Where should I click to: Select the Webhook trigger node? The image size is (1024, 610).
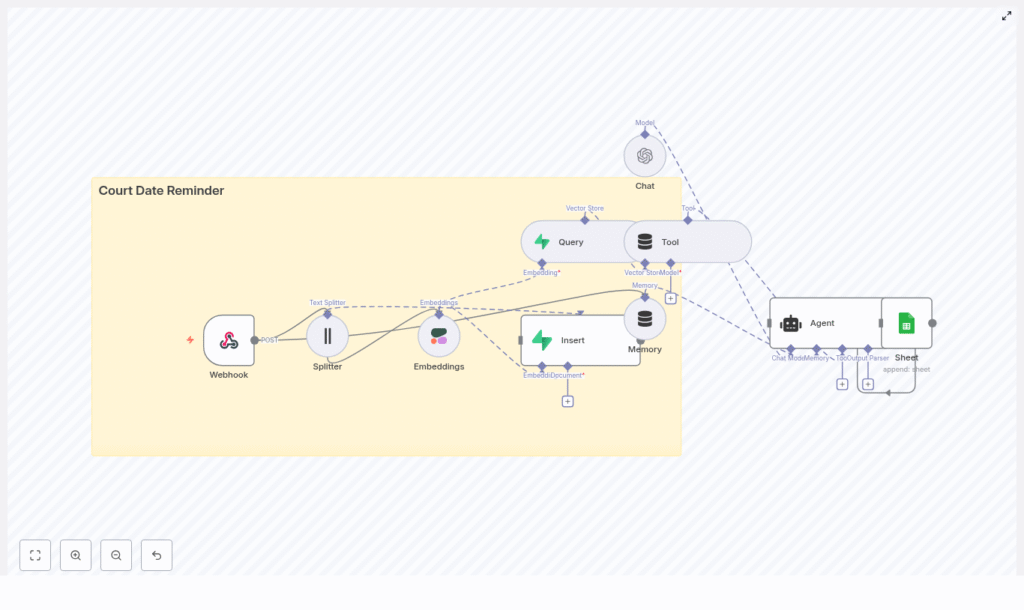228,340
